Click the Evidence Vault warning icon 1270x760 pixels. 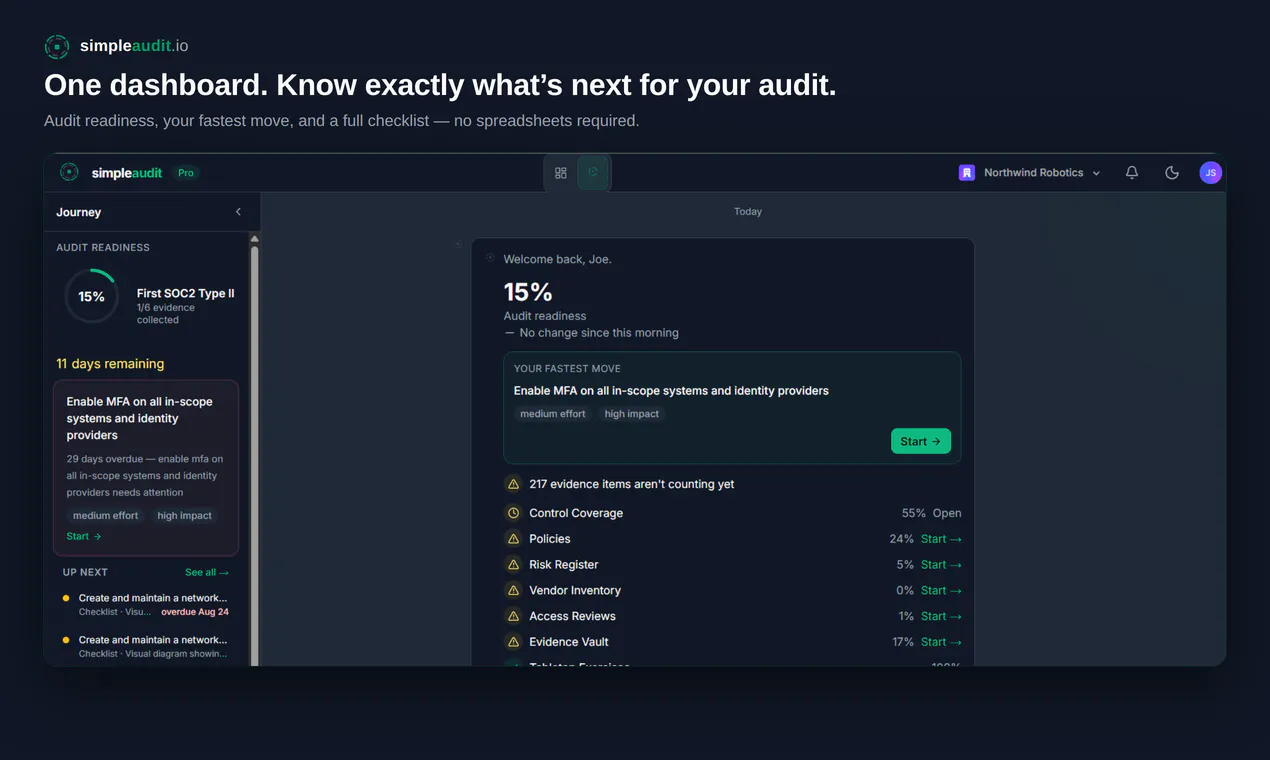click(x=513, y=642)
